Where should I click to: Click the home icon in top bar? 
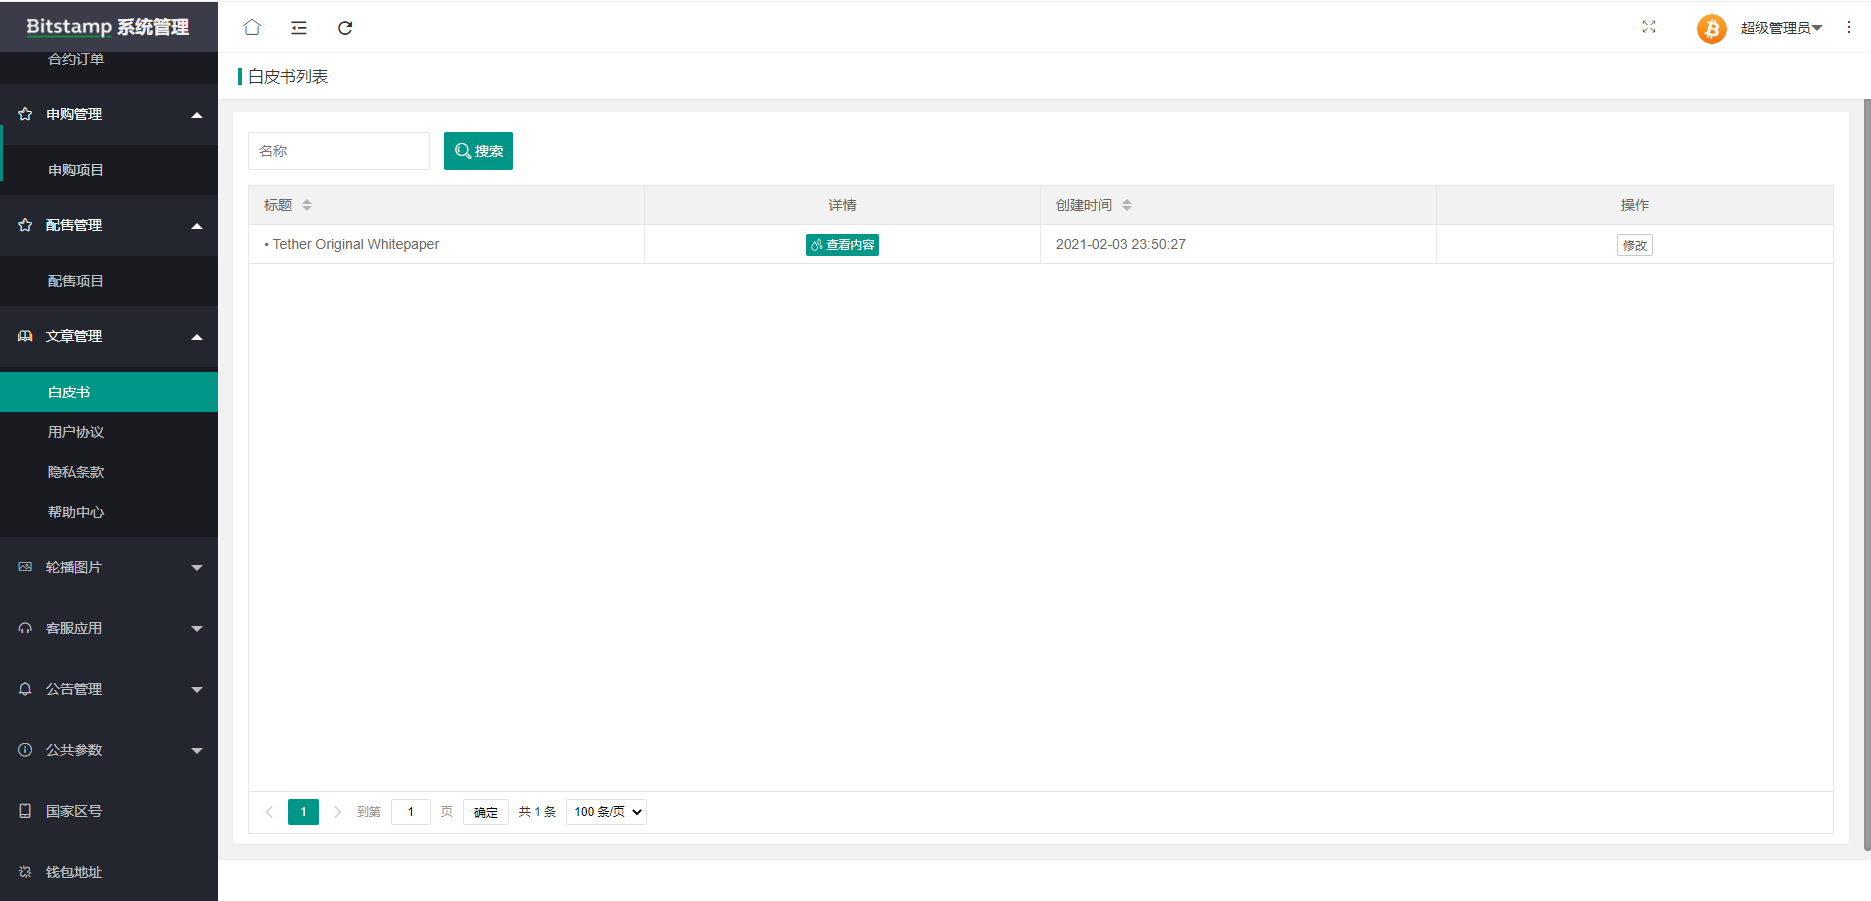click(x=252, y=27)
